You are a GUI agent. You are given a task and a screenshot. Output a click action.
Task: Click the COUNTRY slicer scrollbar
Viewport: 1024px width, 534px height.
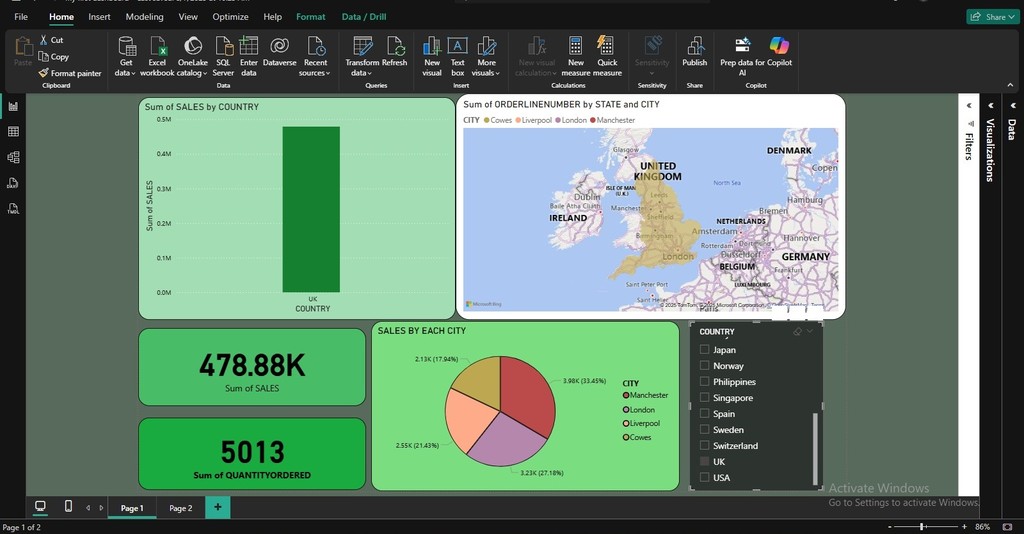click(x=814, y=448)
